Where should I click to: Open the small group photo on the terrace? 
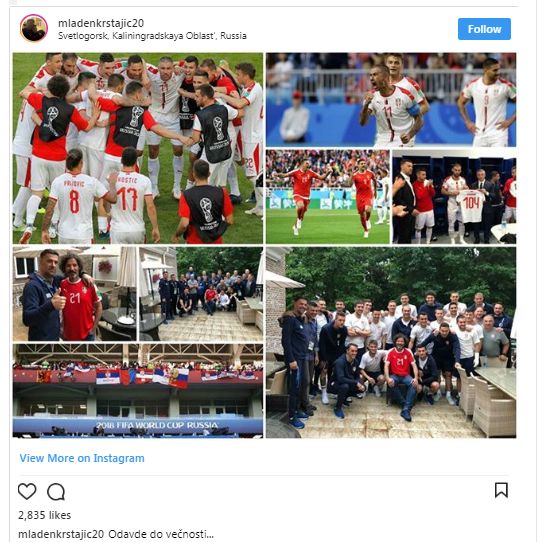click(201, 294)
